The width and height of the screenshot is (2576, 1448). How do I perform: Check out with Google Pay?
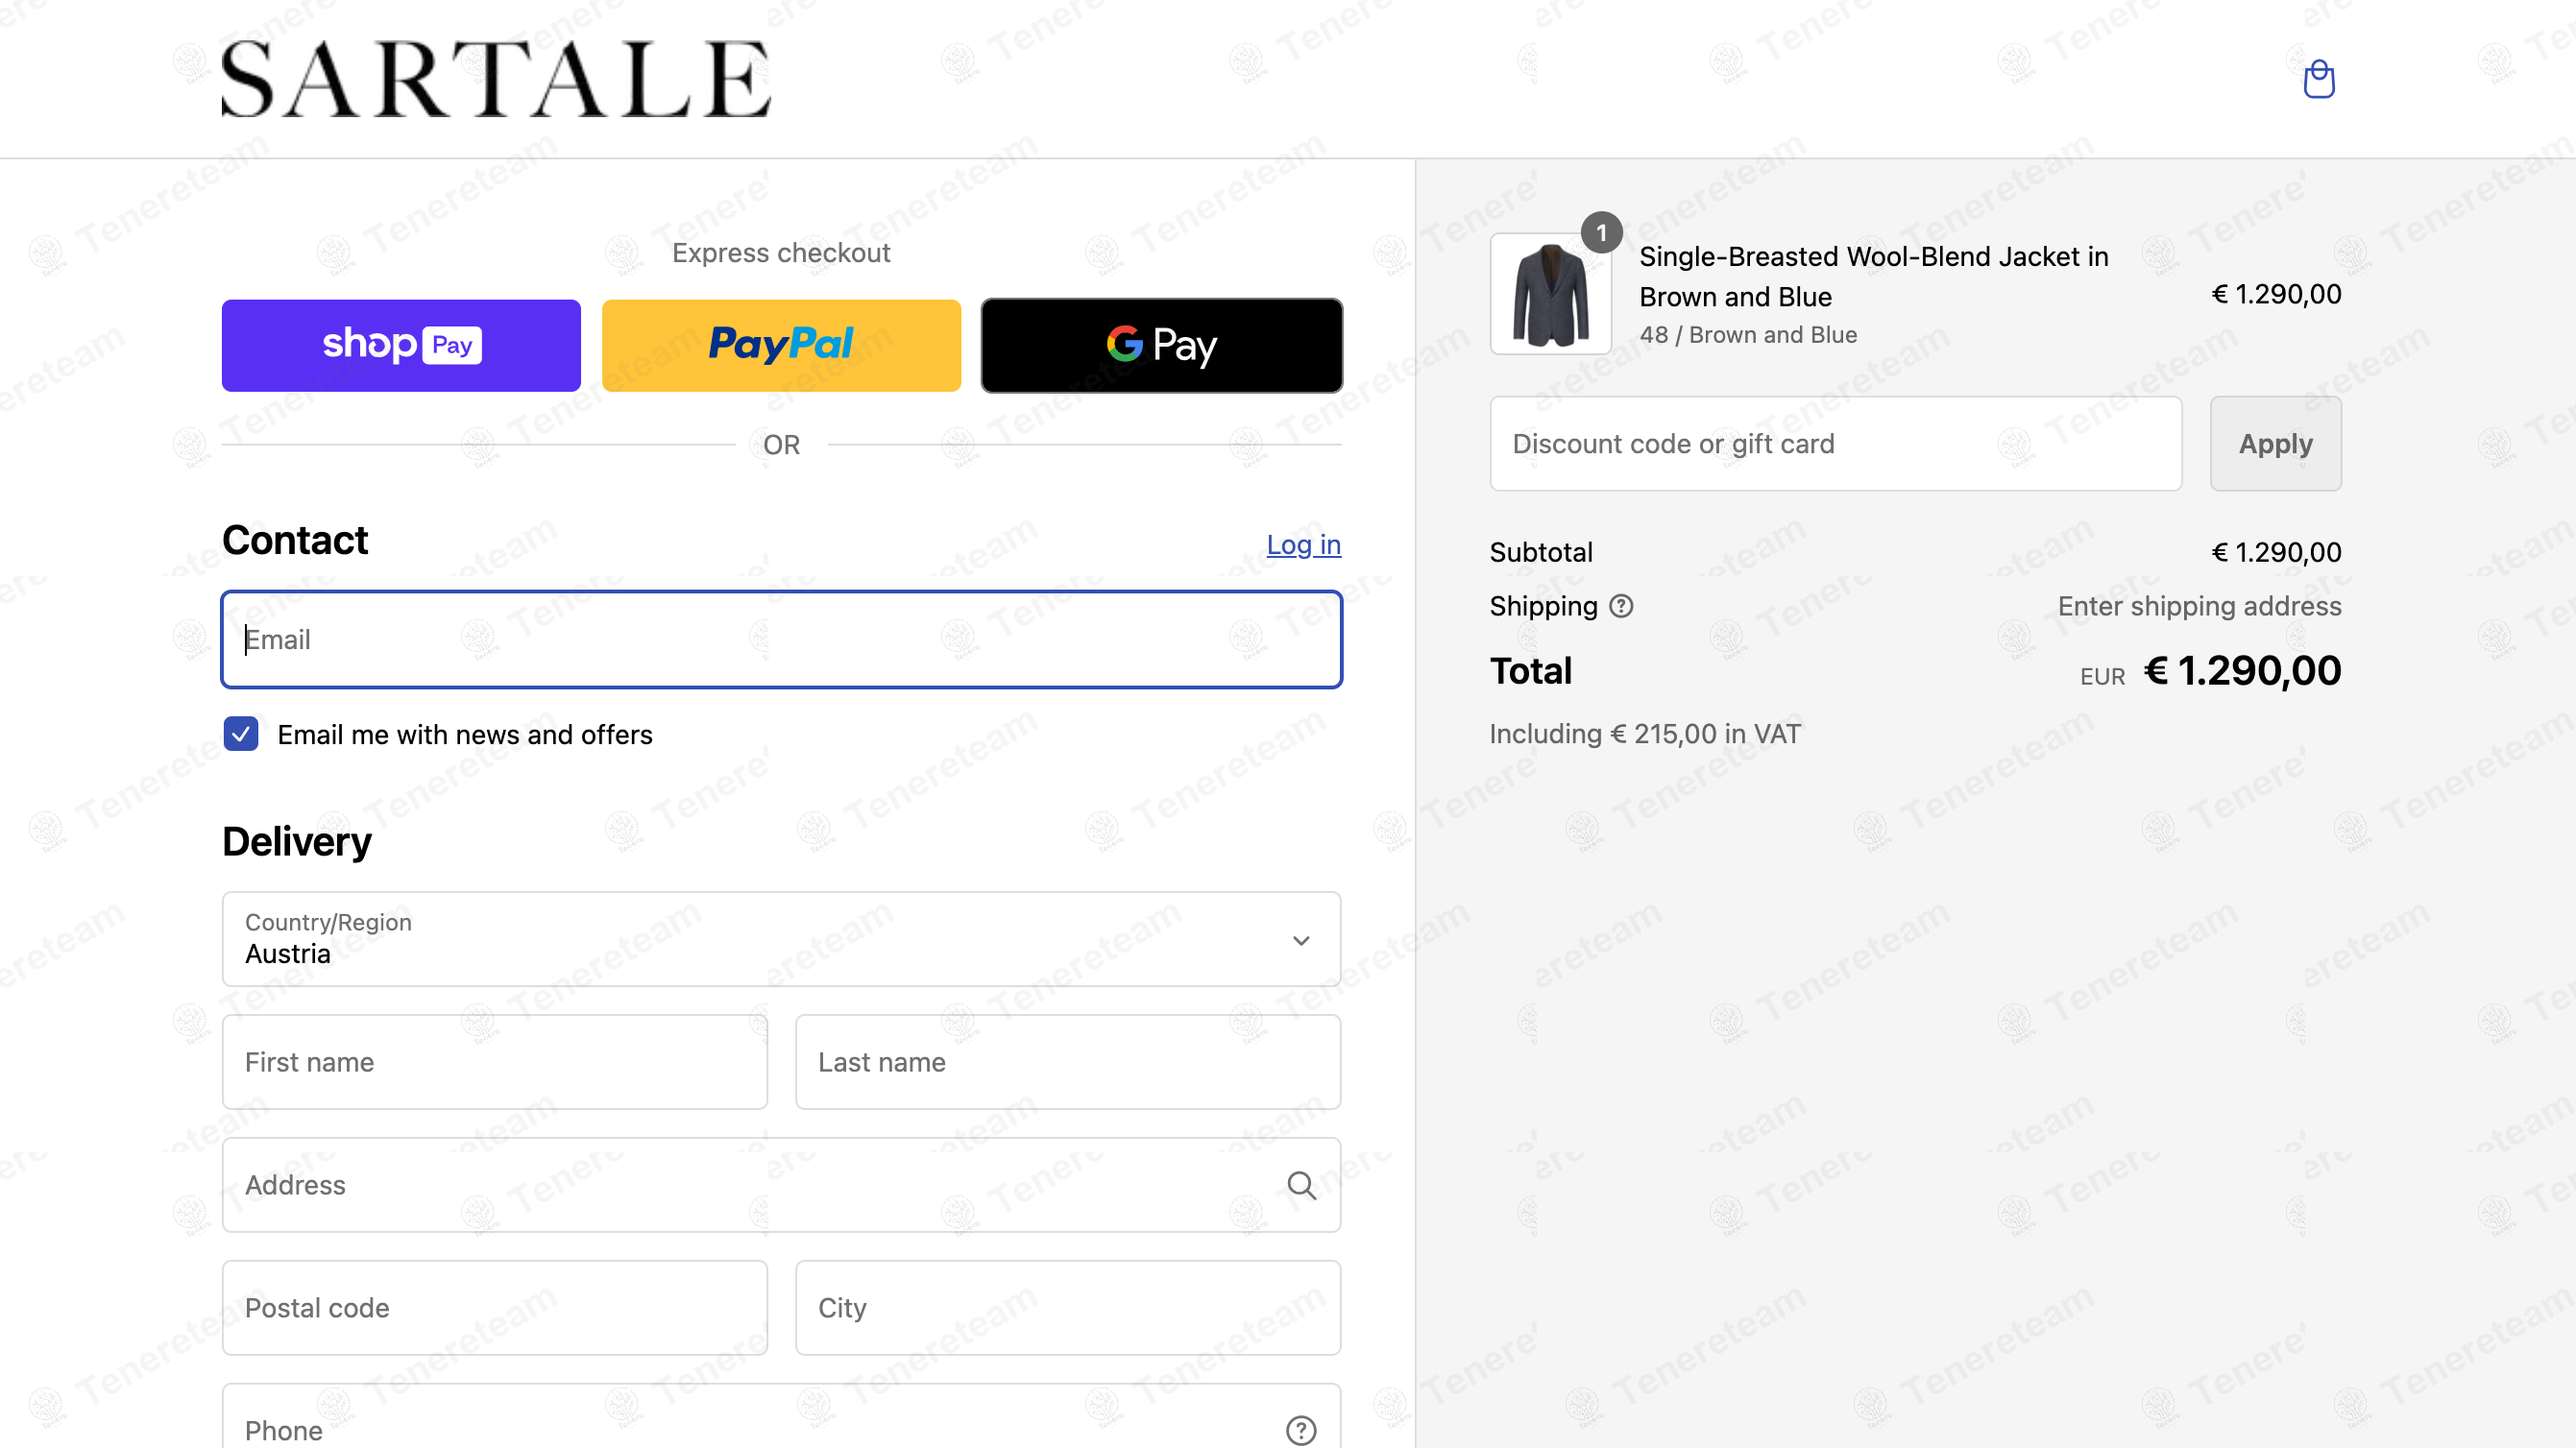pyautogui.click(x=1161, y=345)
